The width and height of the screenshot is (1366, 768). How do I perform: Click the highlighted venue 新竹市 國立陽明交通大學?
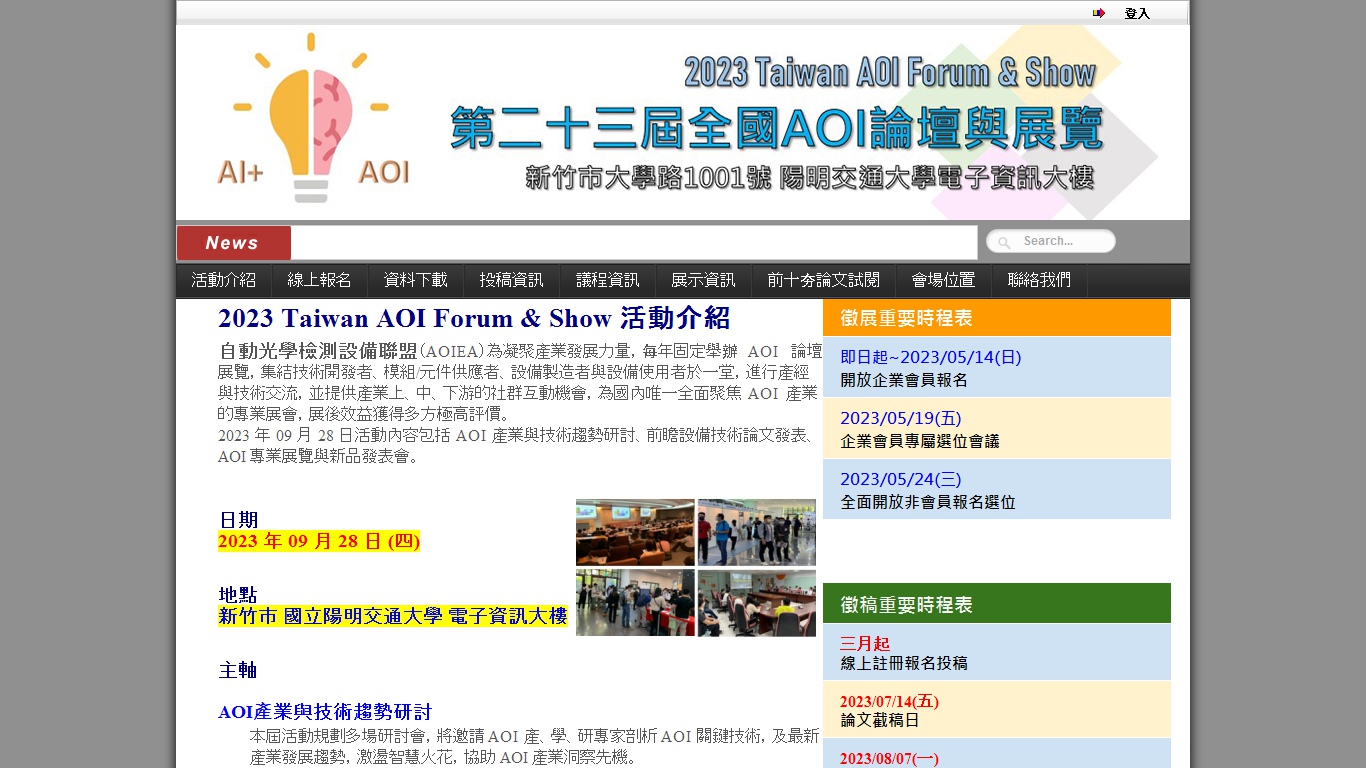coord(393,616)
